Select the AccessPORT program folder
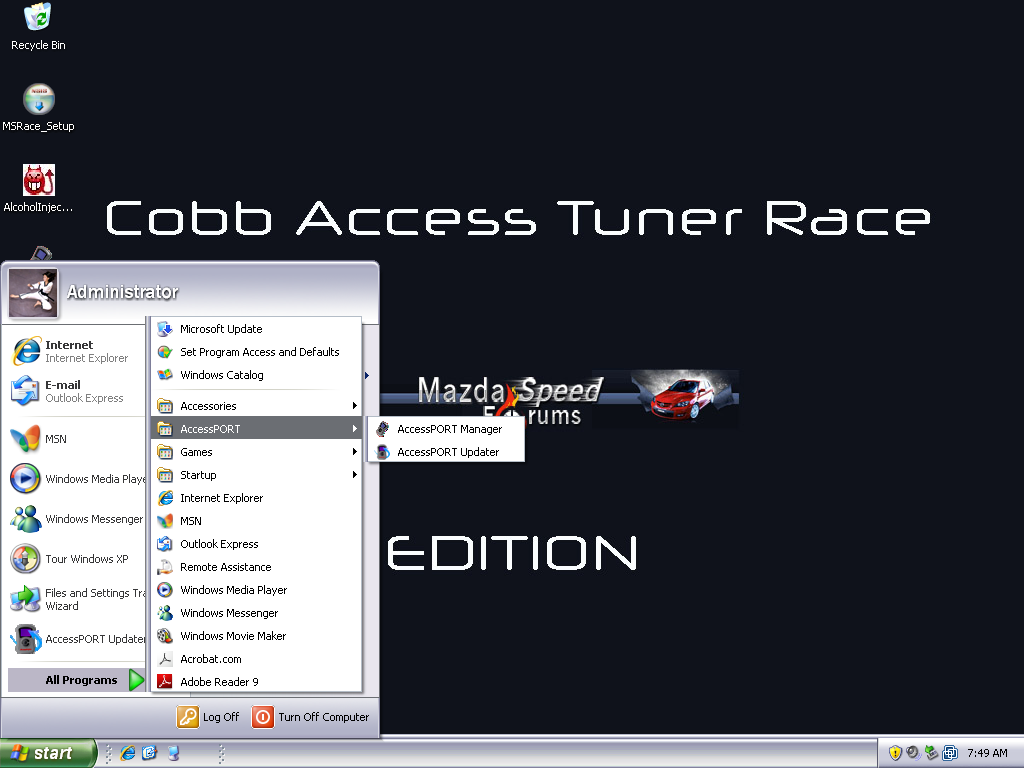 pyautogui.click(x=257, y=428)
